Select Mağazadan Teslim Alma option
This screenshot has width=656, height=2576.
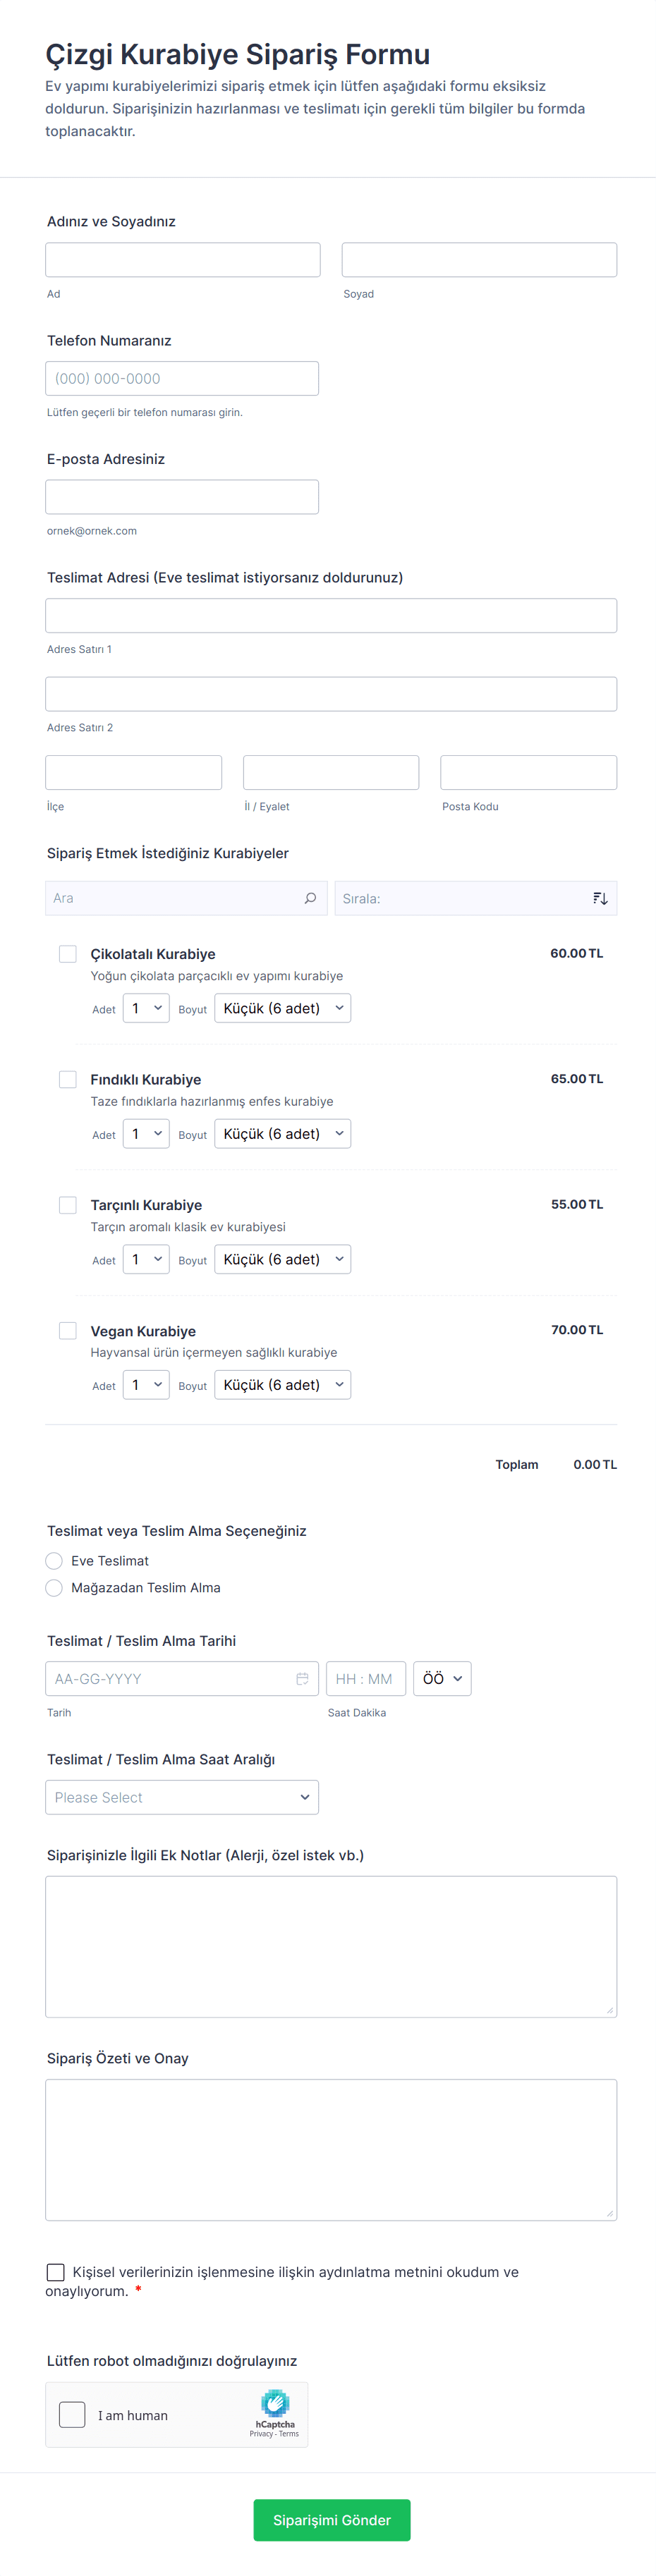pyautogui.click(x=55, y=1588)
